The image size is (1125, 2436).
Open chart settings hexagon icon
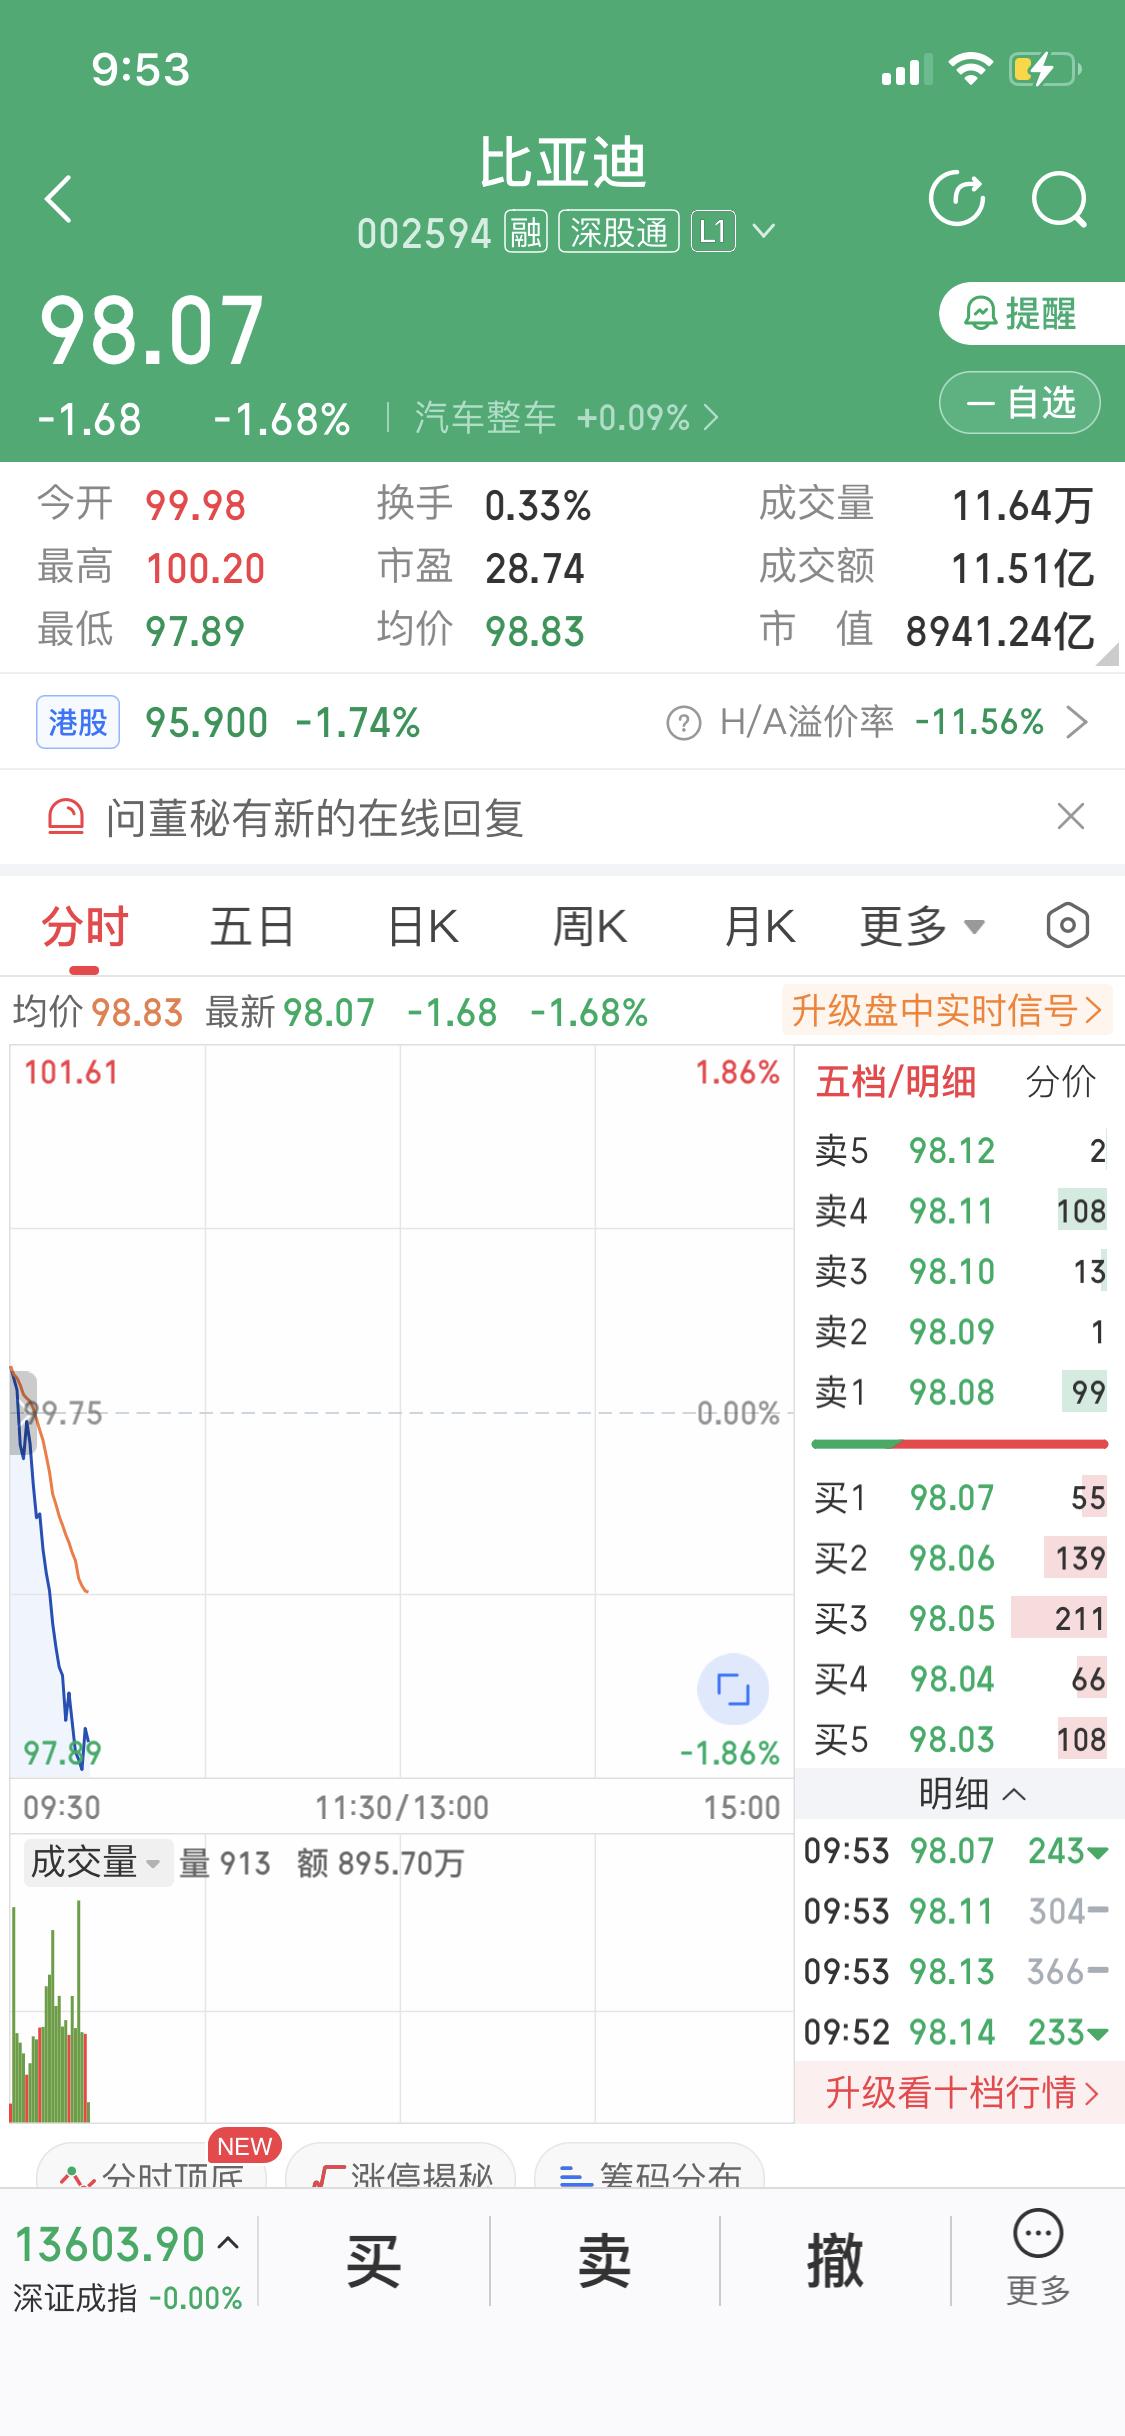tap(1067, 925)
